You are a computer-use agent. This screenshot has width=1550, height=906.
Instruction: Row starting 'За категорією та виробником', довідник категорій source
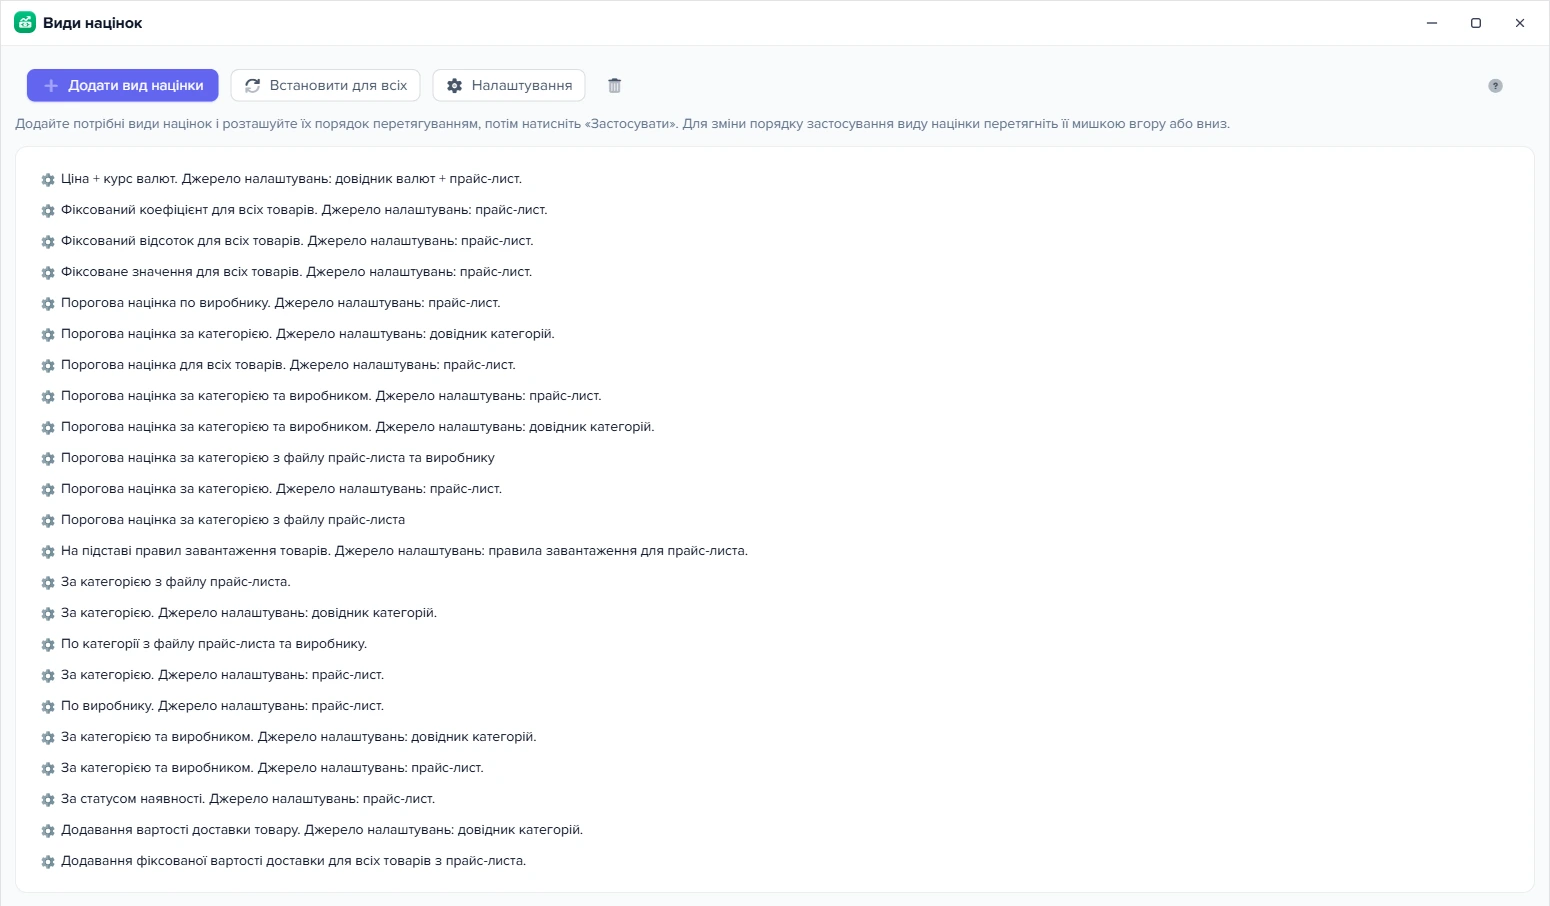pyautogui.click(x=299, y=737)
